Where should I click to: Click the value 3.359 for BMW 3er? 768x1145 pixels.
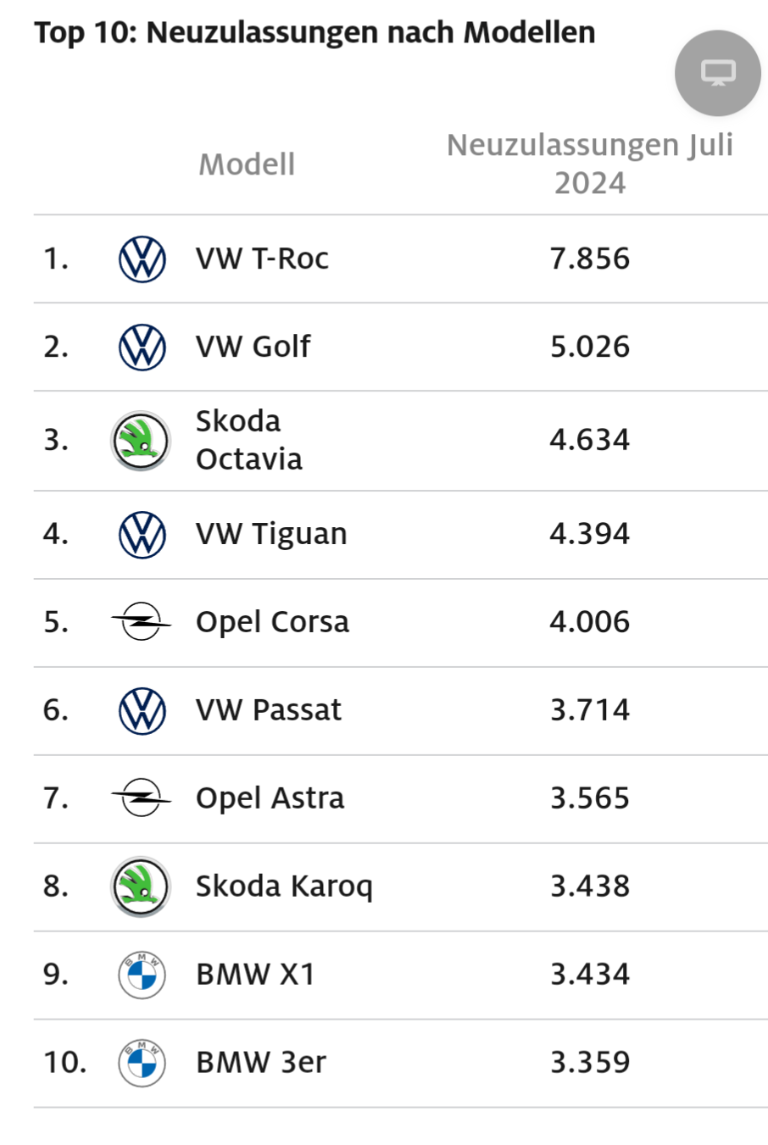coord(590,1062)
